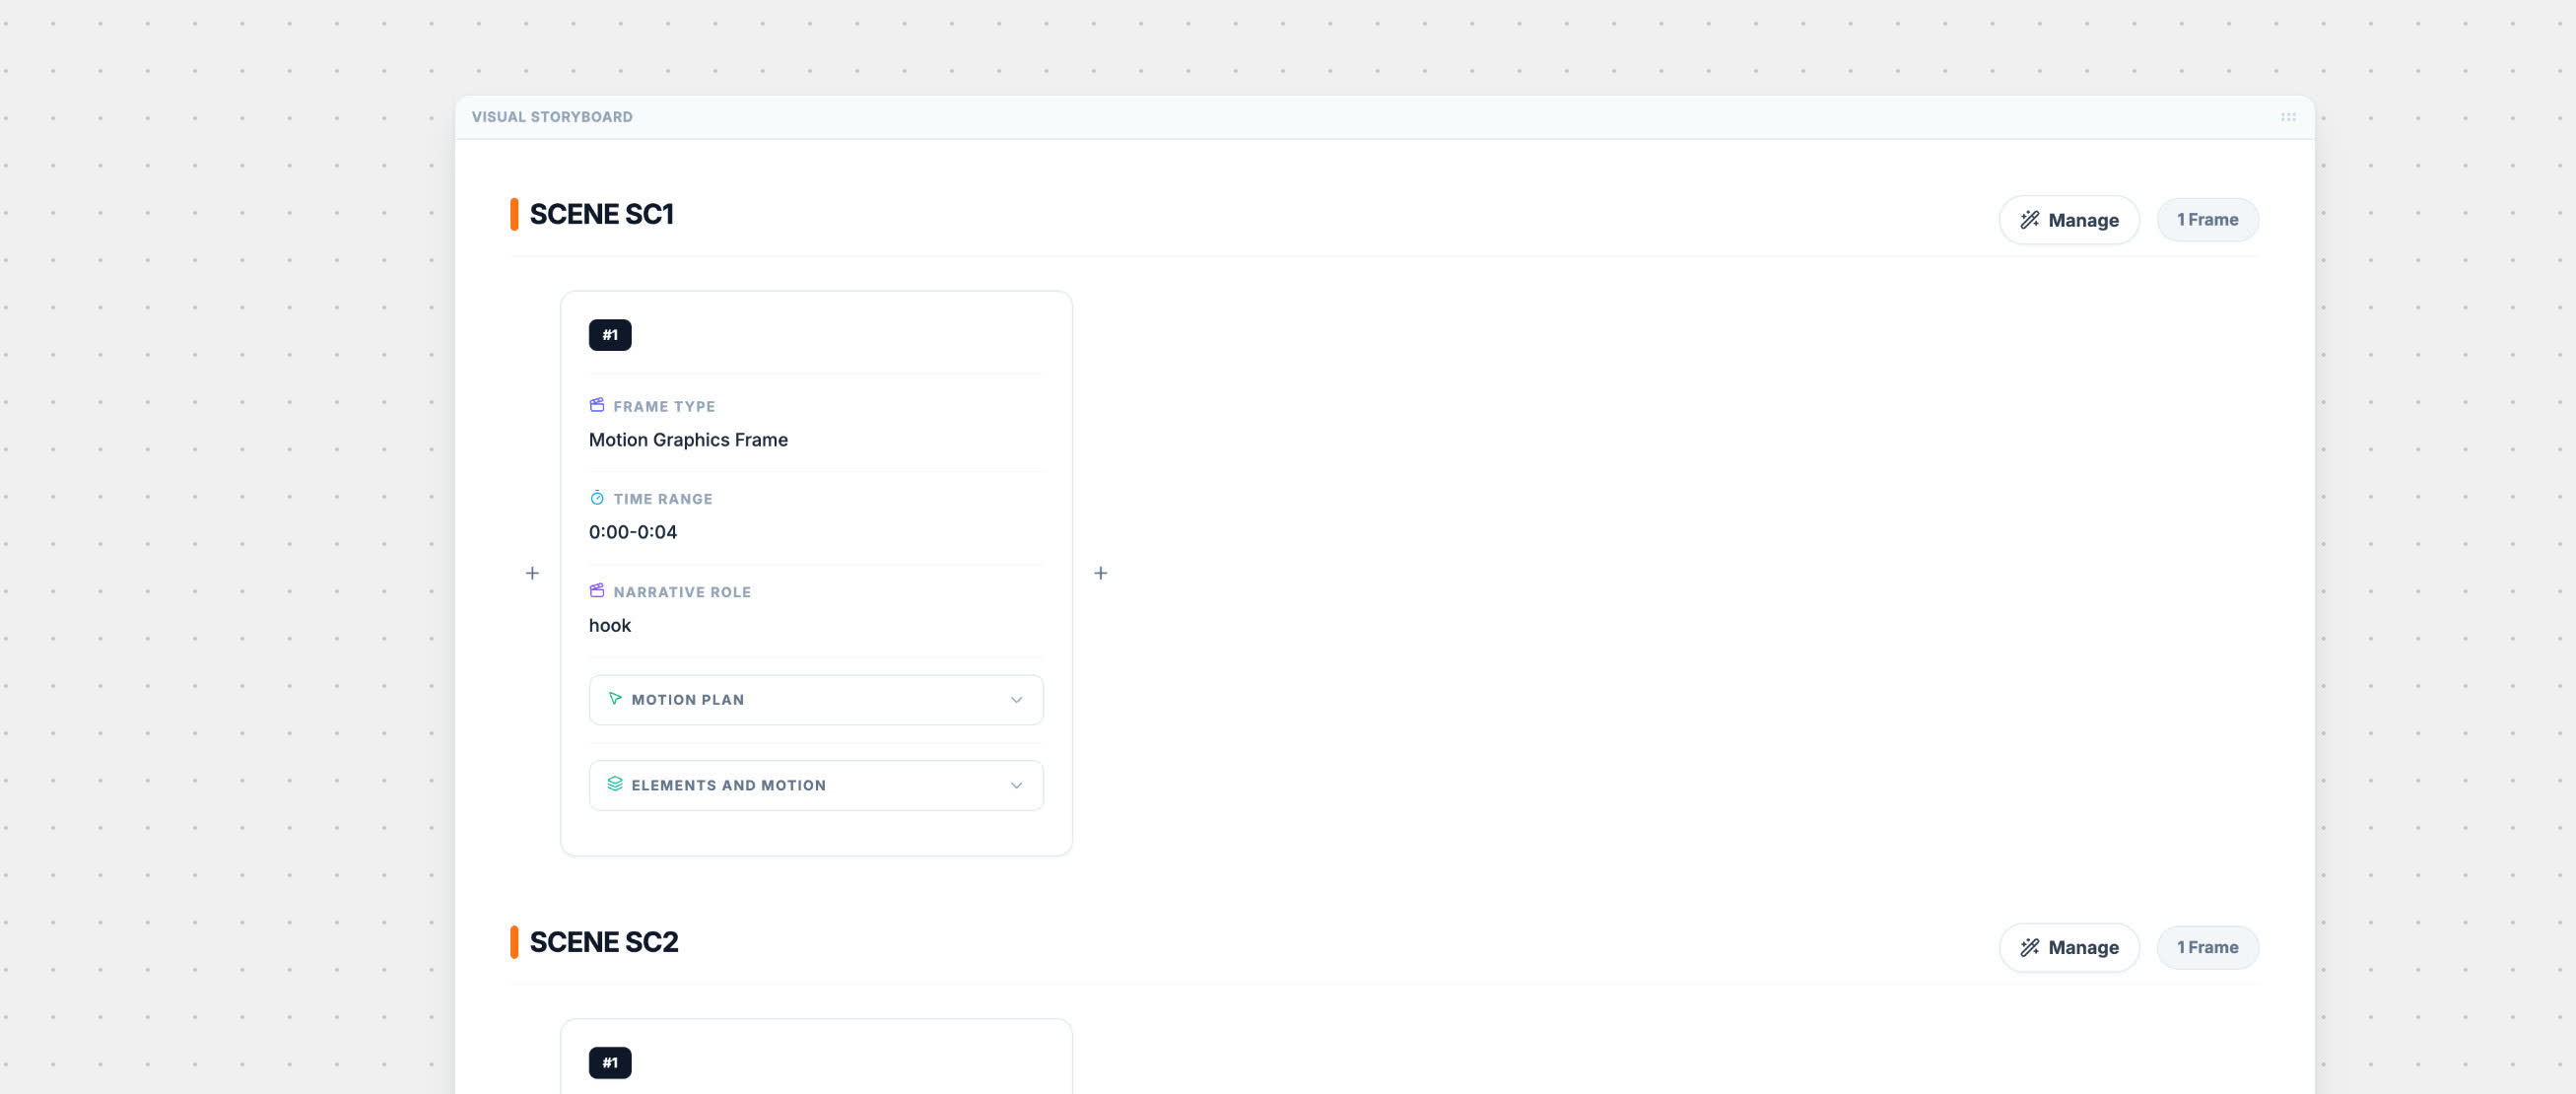Click the Motion Plan chevron arrow
This screenshot has width=2576, height=1094.
pyautogui.click(x=1016, y=700)
